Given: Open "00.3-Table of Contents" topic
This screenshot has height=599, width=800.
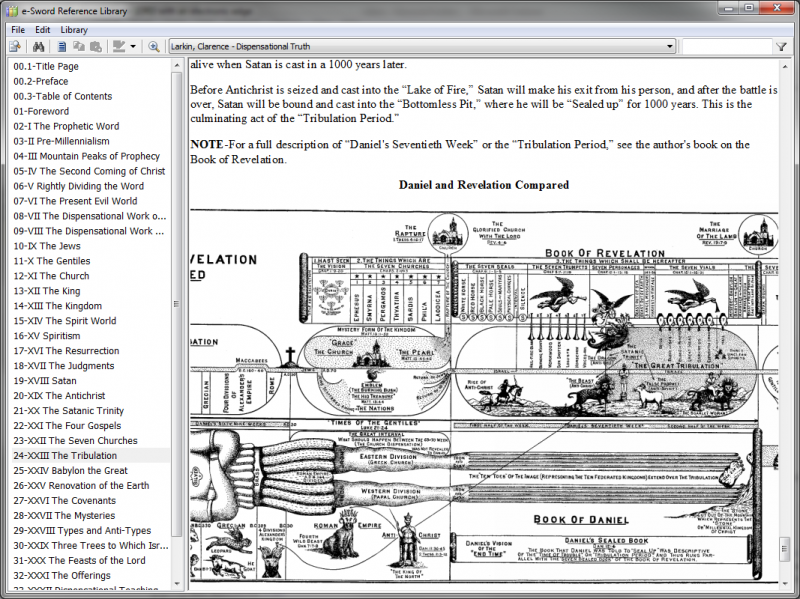Looking at the screenshot, I should click(63, 96).
